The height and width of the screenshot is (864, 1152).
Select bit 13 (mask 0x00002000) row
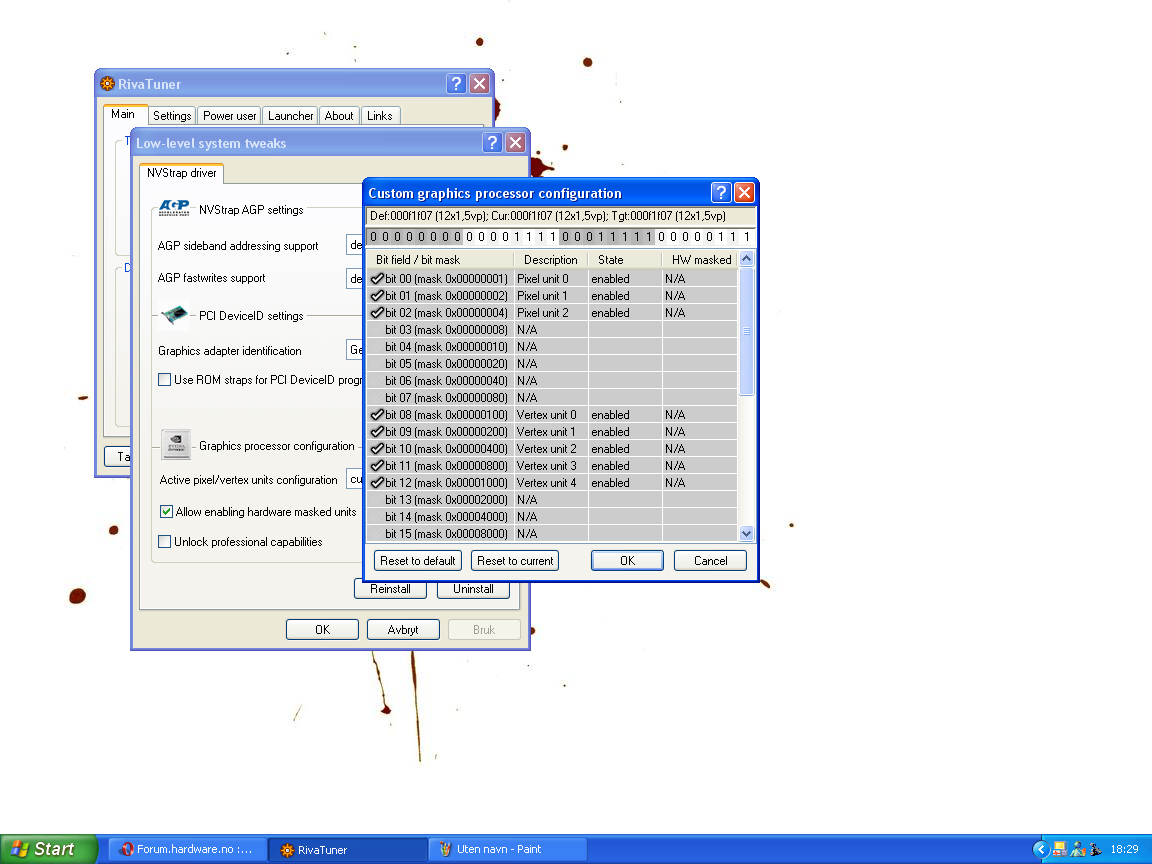pos(552,499)
